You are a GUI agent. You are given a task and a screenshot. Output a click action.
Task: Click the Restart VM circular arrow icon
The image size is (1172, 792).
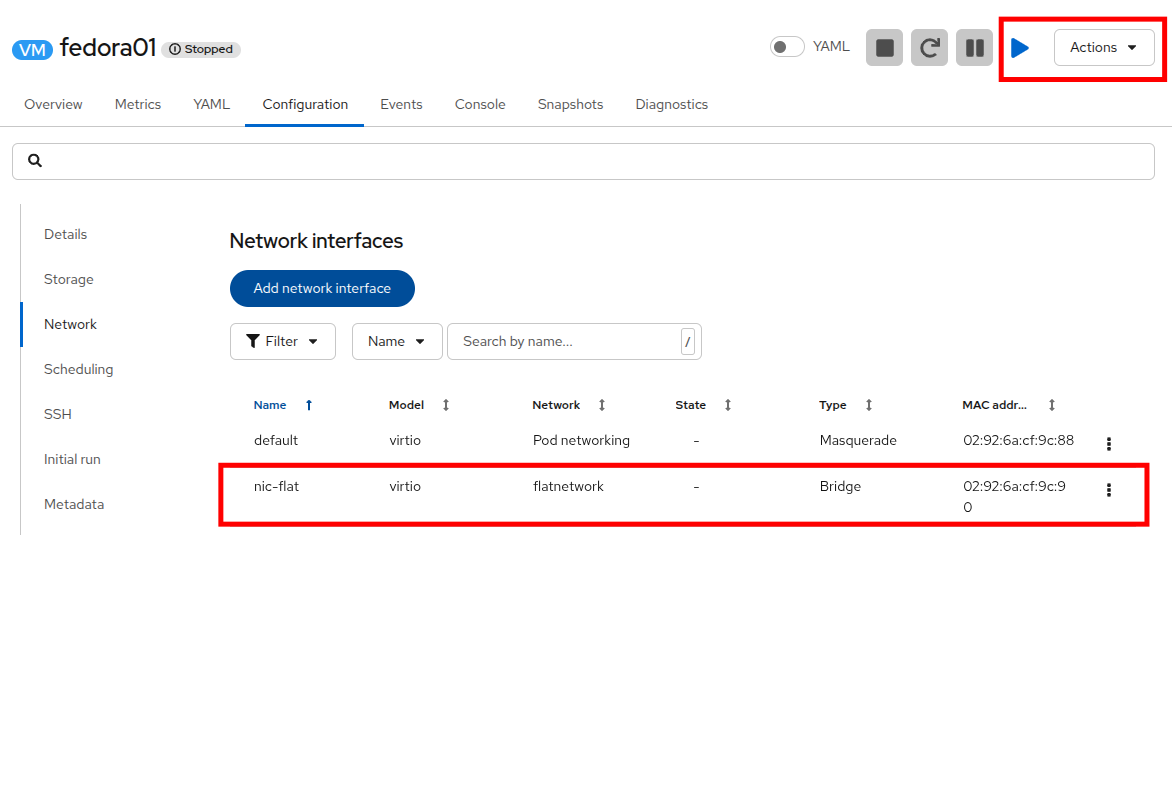click(x=929, y=48)
